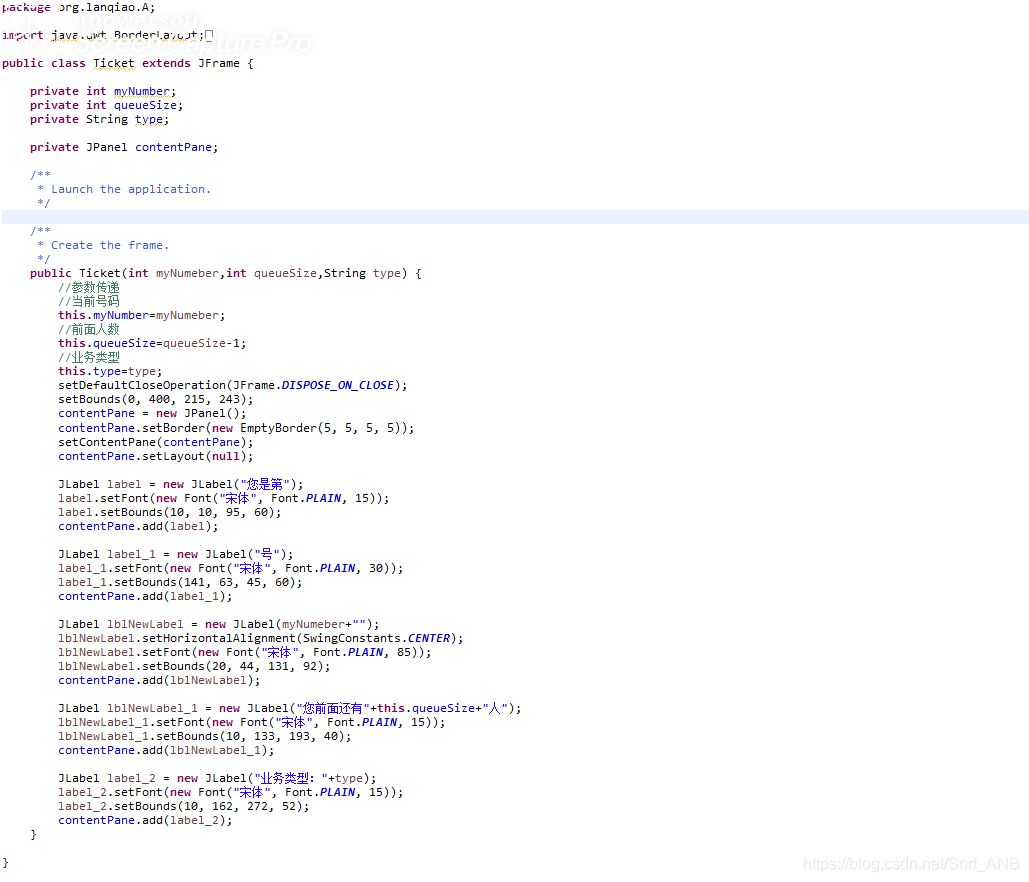Click the '//前面人数' comment

[x=89, y=329]
